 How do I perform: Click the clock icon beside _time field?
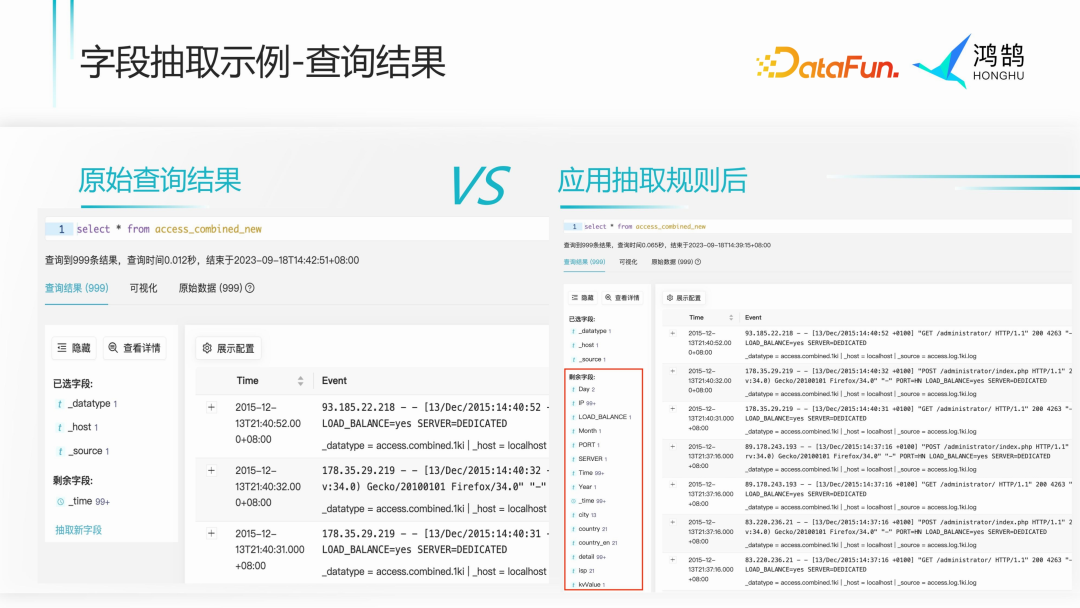pyautogui.click(x=59, y=501)
